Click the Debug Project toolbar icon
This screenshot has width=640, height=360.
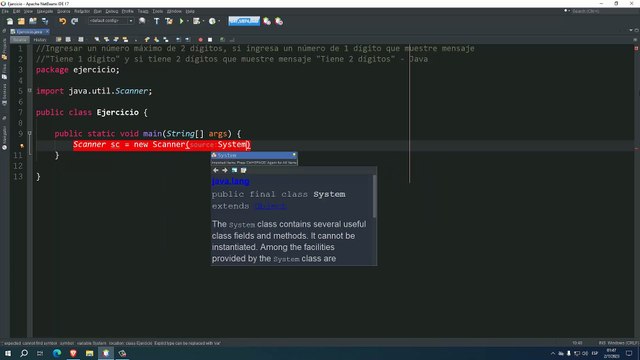point(197,21)
